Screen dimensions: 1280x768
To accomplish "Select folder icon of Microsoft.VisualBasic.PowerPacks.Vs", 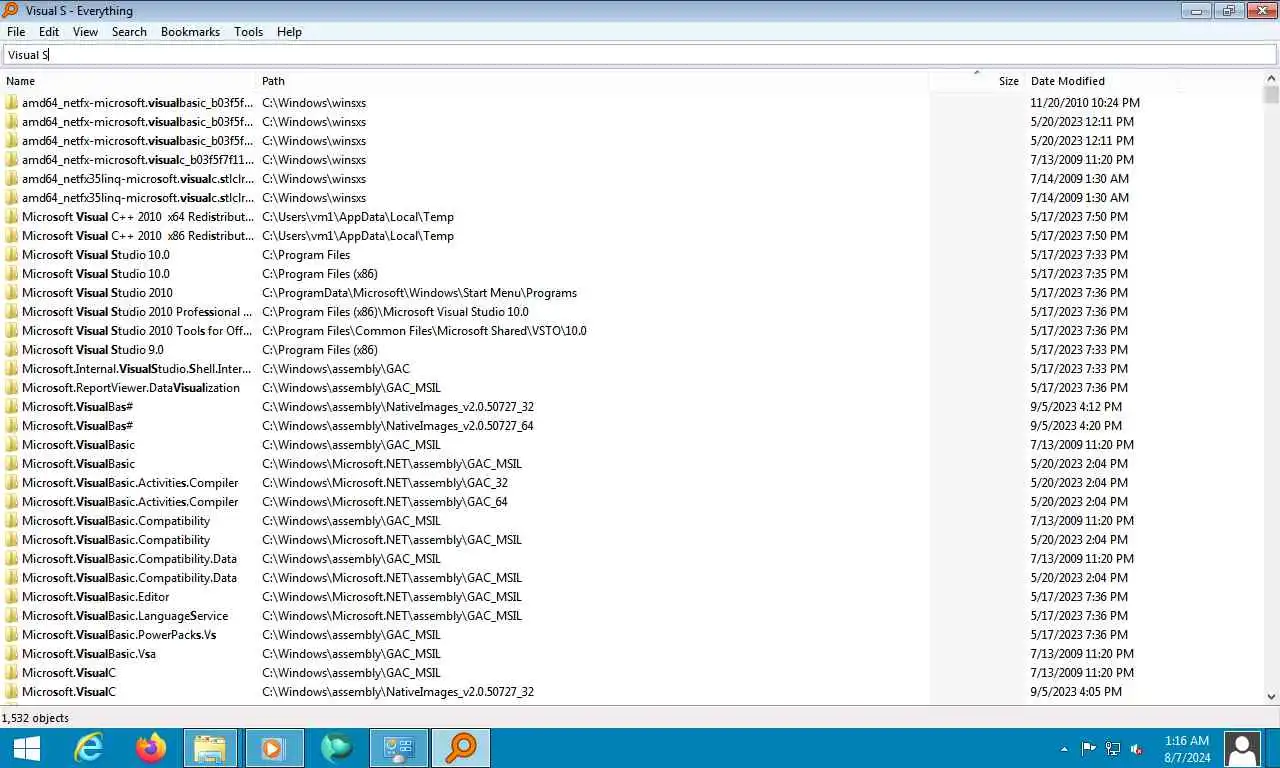I will (12, 635).
